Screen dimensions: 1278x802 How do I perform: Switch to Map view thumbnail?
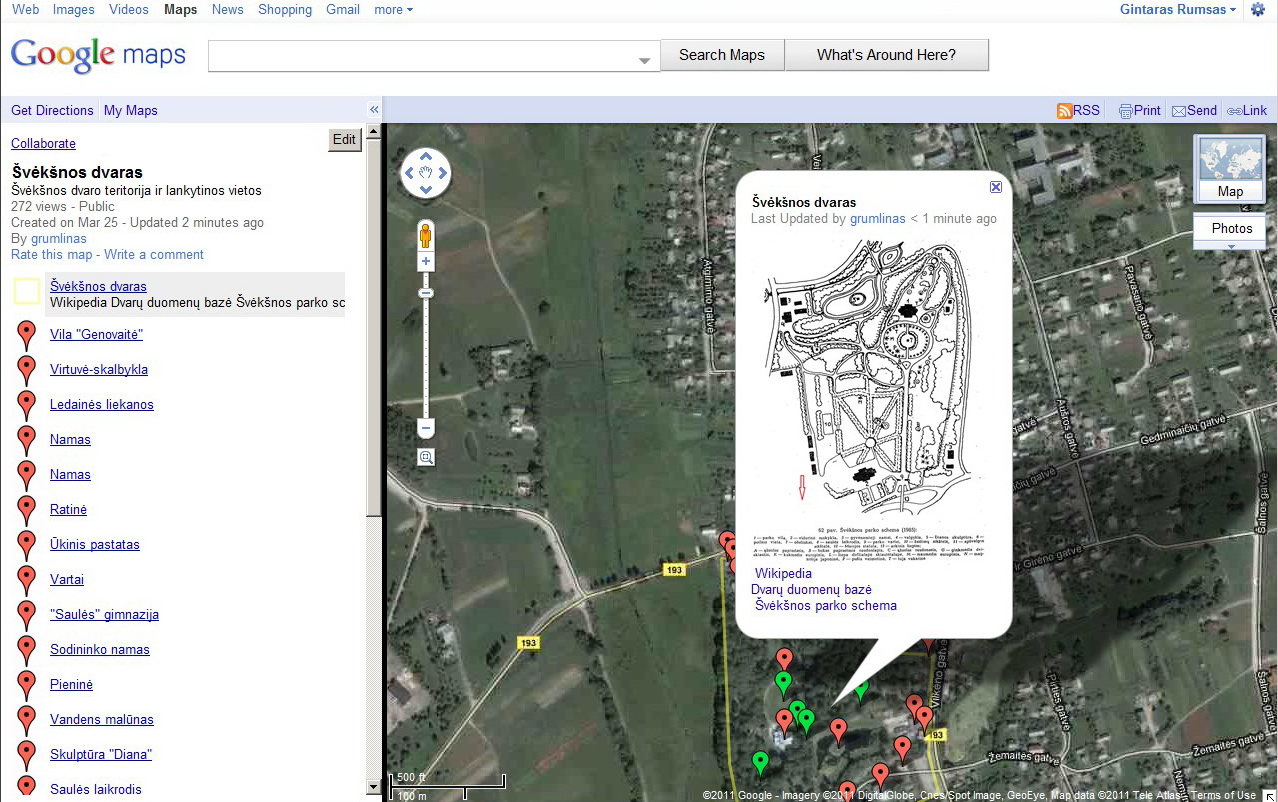pos(1230,168)
